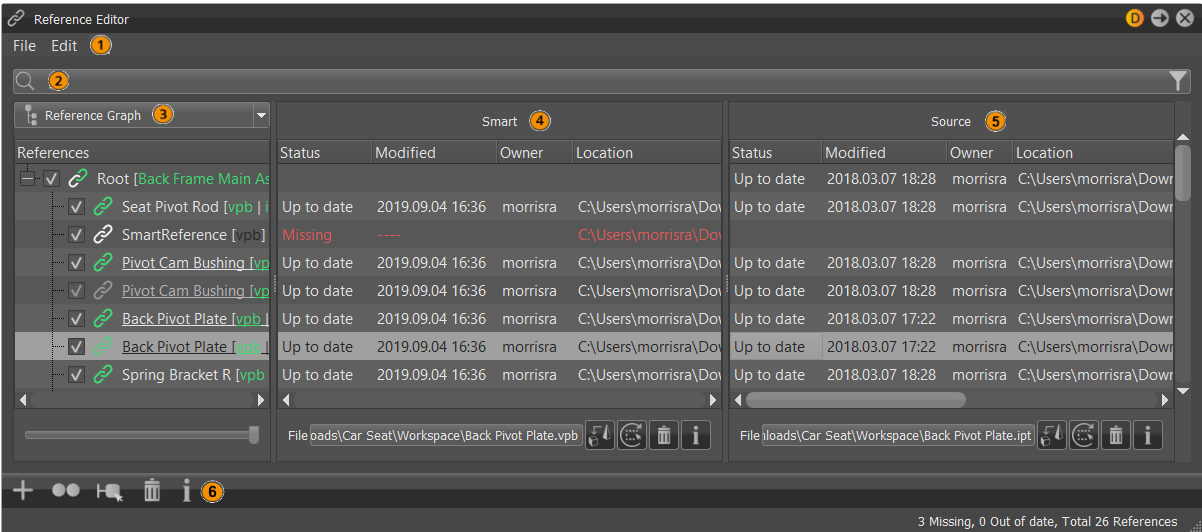Image resolution: width=1202 pixels, height=532 pixels.
Task: Click the link icon of Seat Pivot Rod
Action: 103,207
